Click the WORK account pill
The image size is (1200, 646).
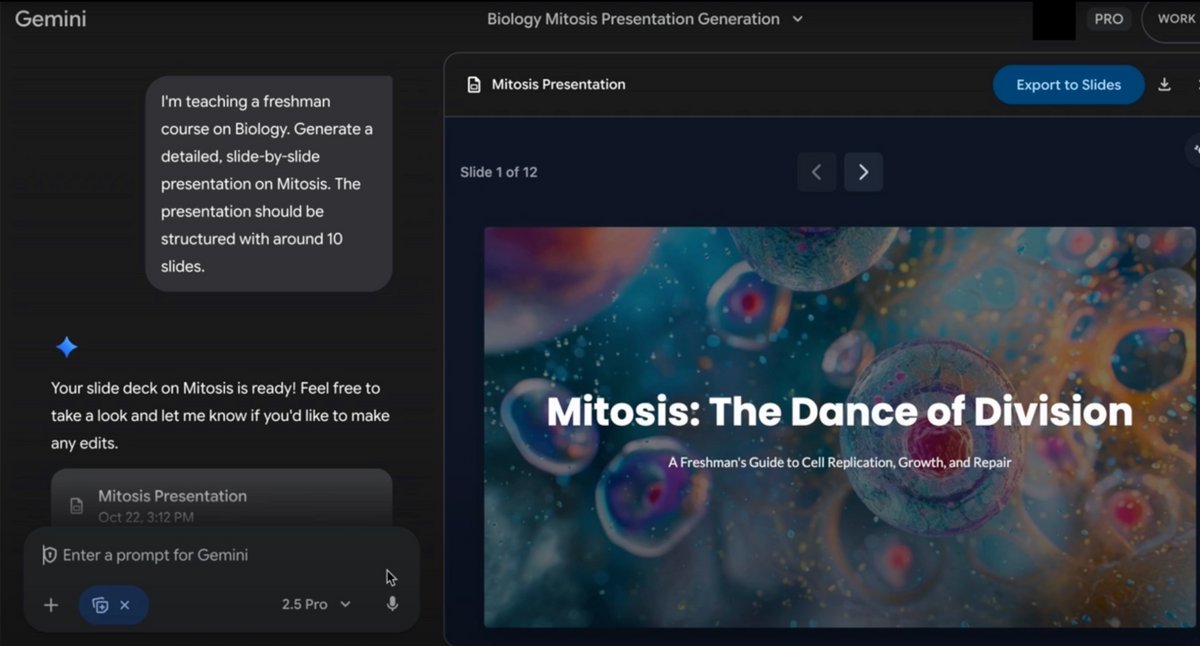1174,19
